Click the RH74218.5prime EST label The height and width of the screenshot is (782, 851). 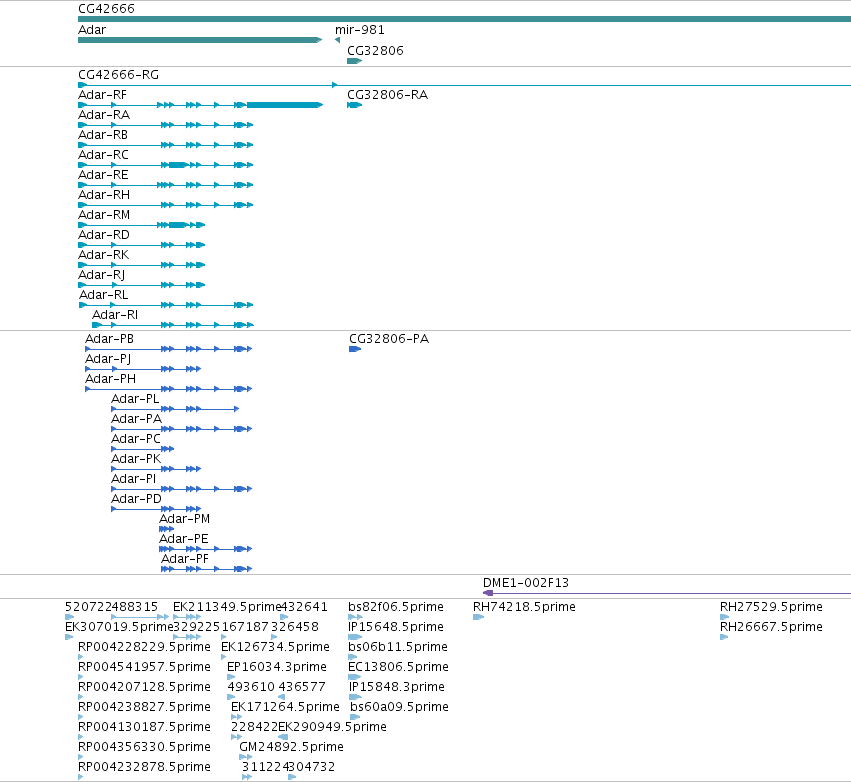(524, 607)
